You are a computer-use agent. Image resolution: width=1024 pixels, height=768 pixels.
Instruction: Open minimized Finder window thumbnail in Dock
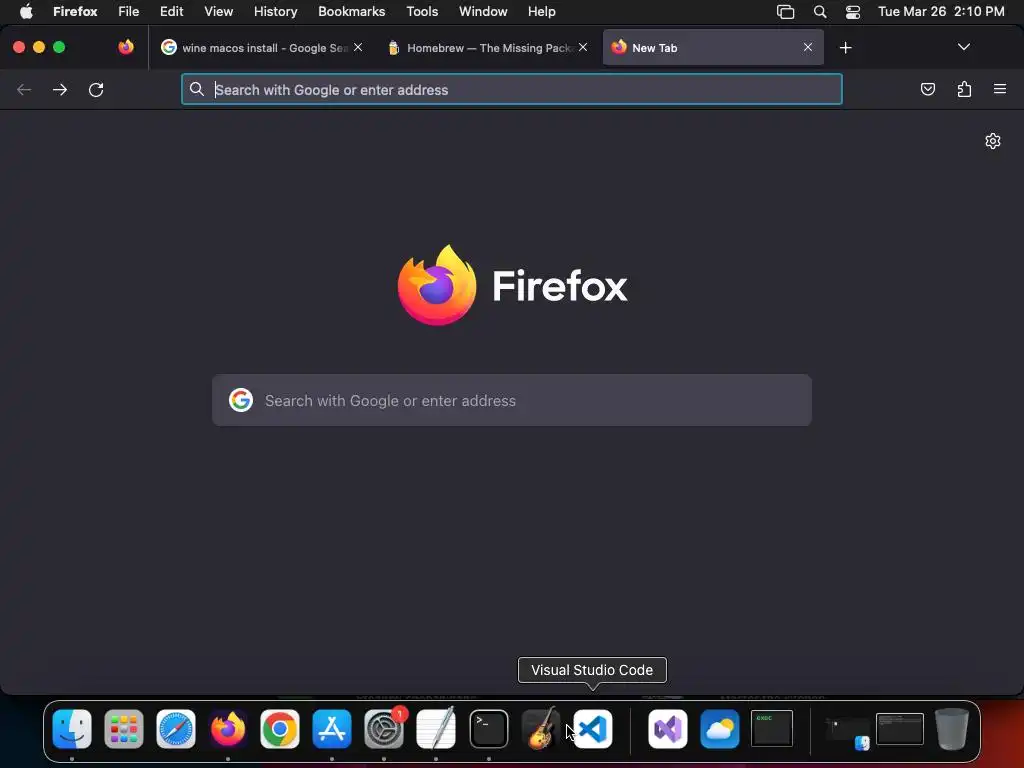click(x=847, y=731)
